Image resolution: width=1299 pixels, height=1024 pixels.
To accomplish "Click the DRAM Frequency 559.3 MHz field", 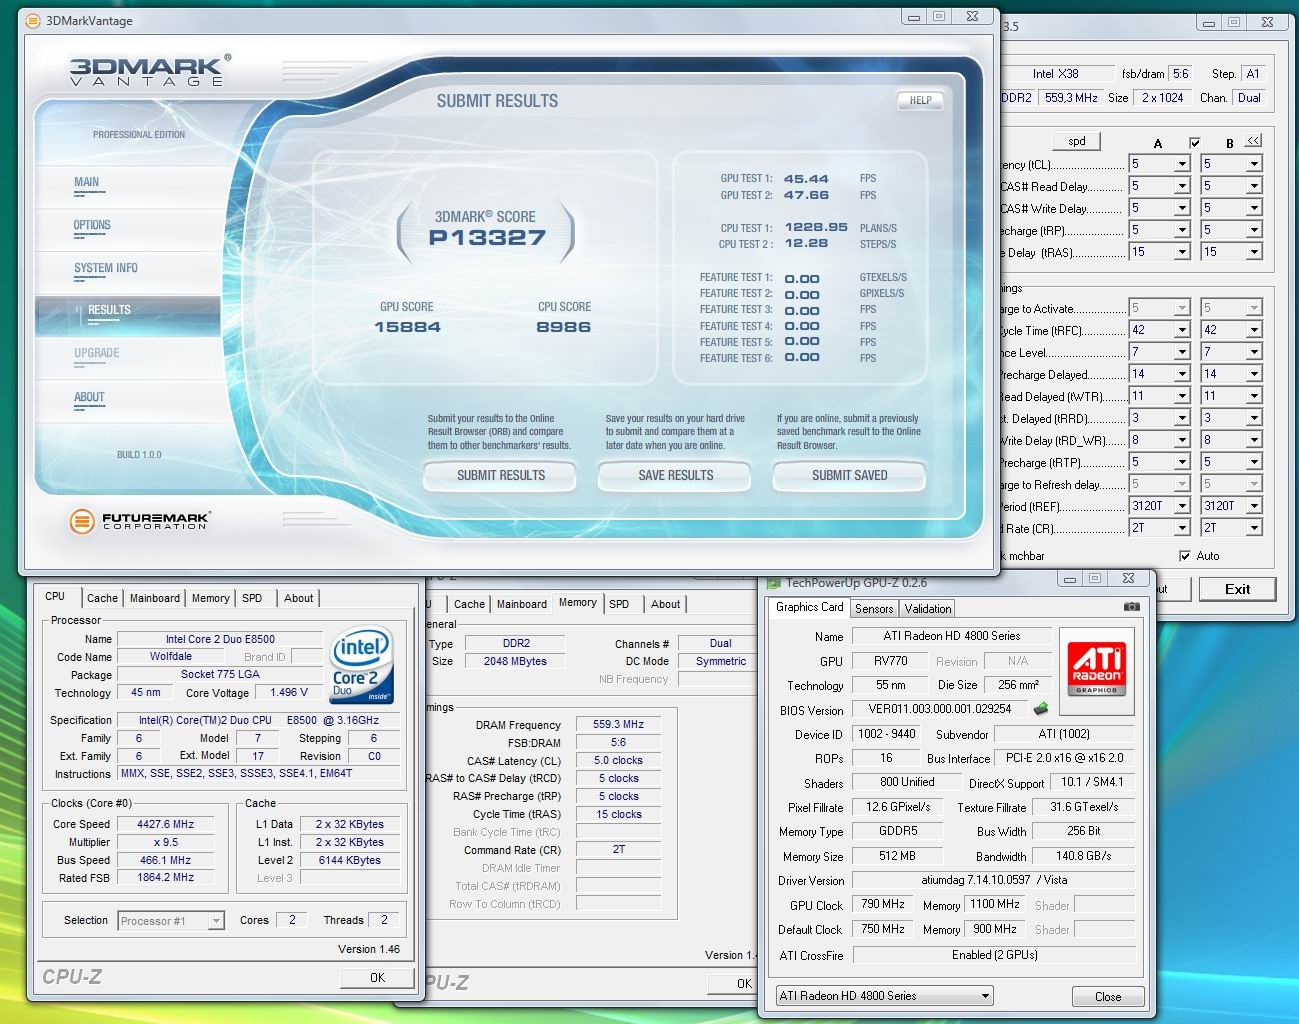I will [x=618, y=724].
